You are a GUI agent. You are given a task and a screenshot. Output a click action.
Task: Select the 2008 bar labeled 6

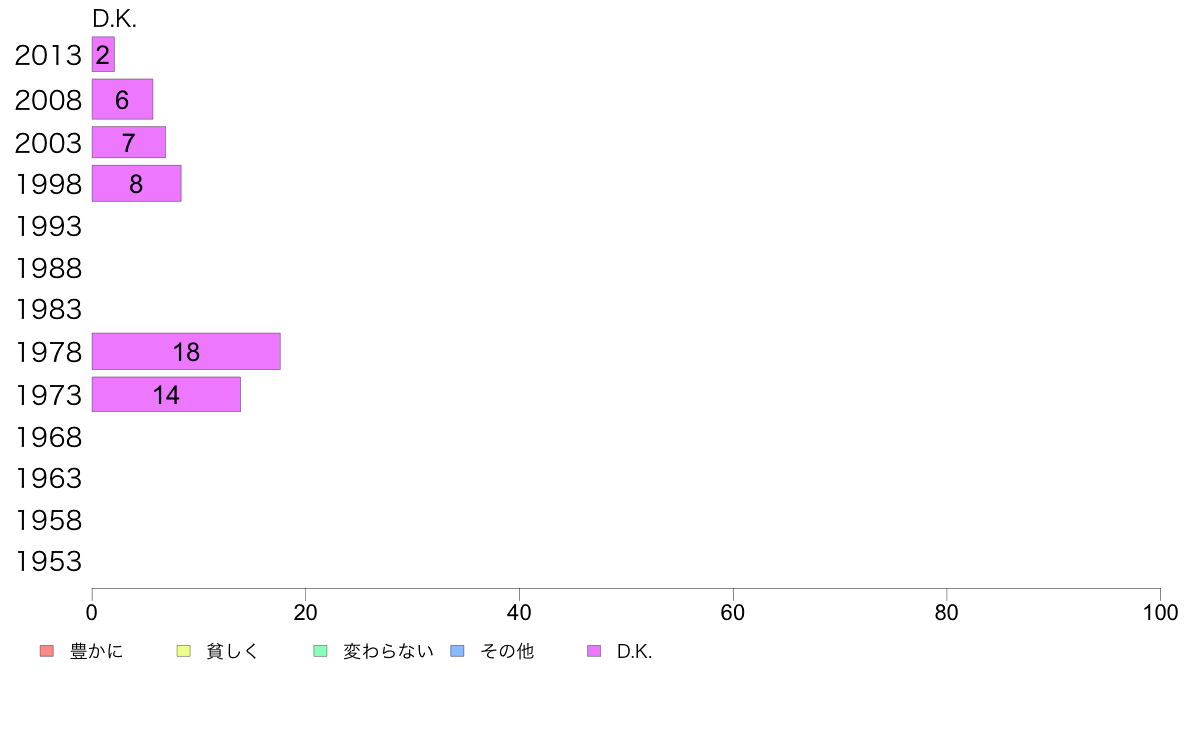(122, 99)
